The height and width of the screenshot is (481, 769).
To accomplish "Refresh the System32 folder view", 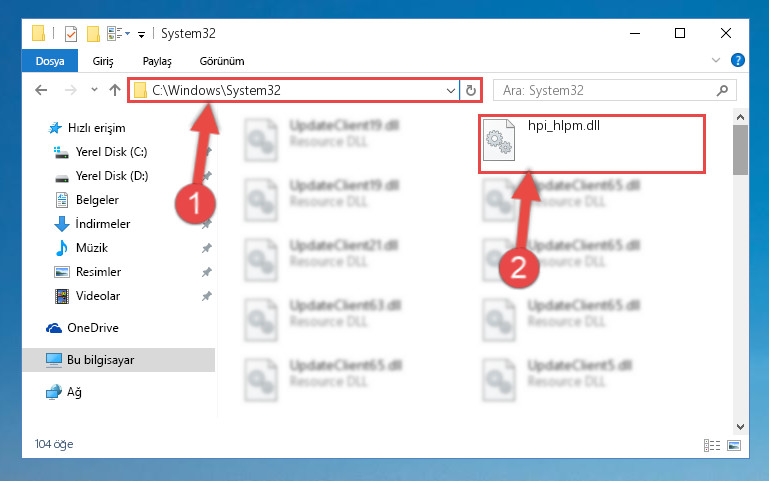I will coord(471,90).
